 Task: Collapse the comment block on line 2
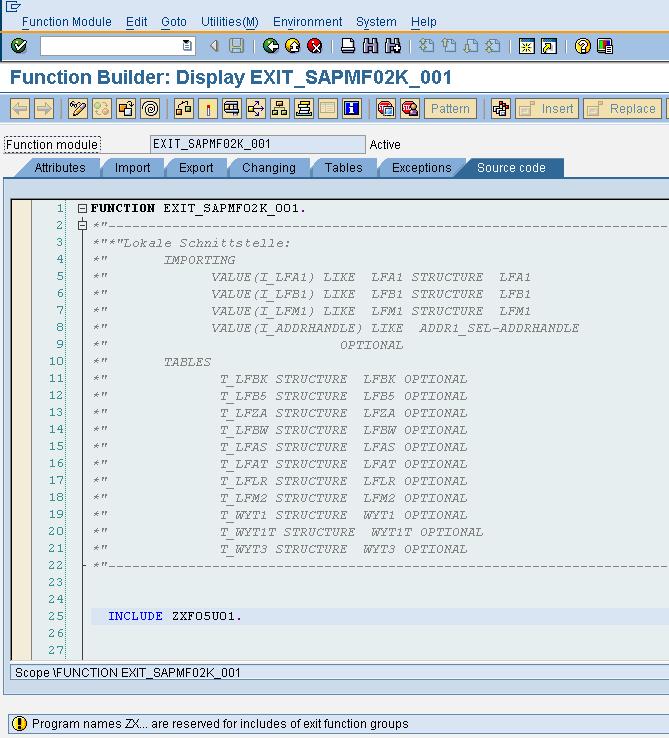pos(82,225)
